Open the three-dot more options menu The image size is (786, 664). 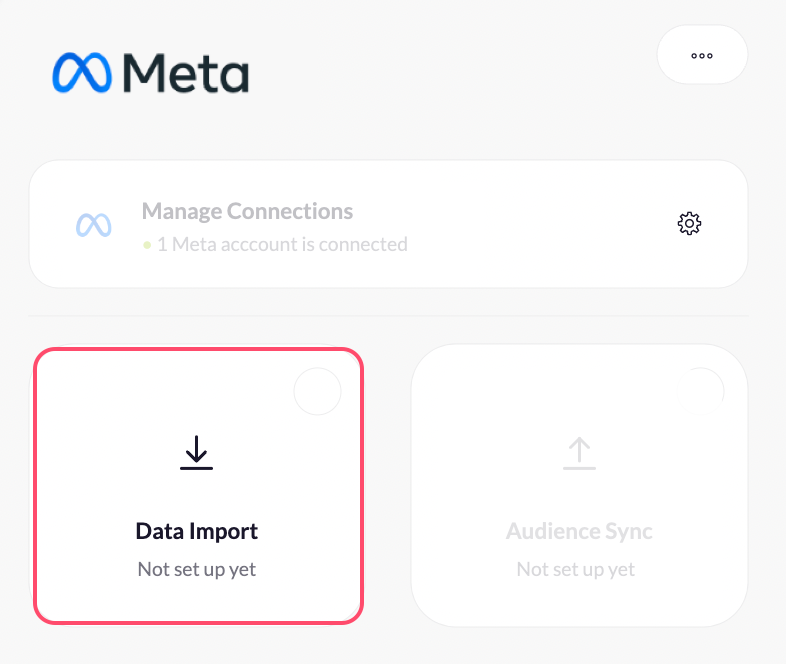(x=702, y=55)
